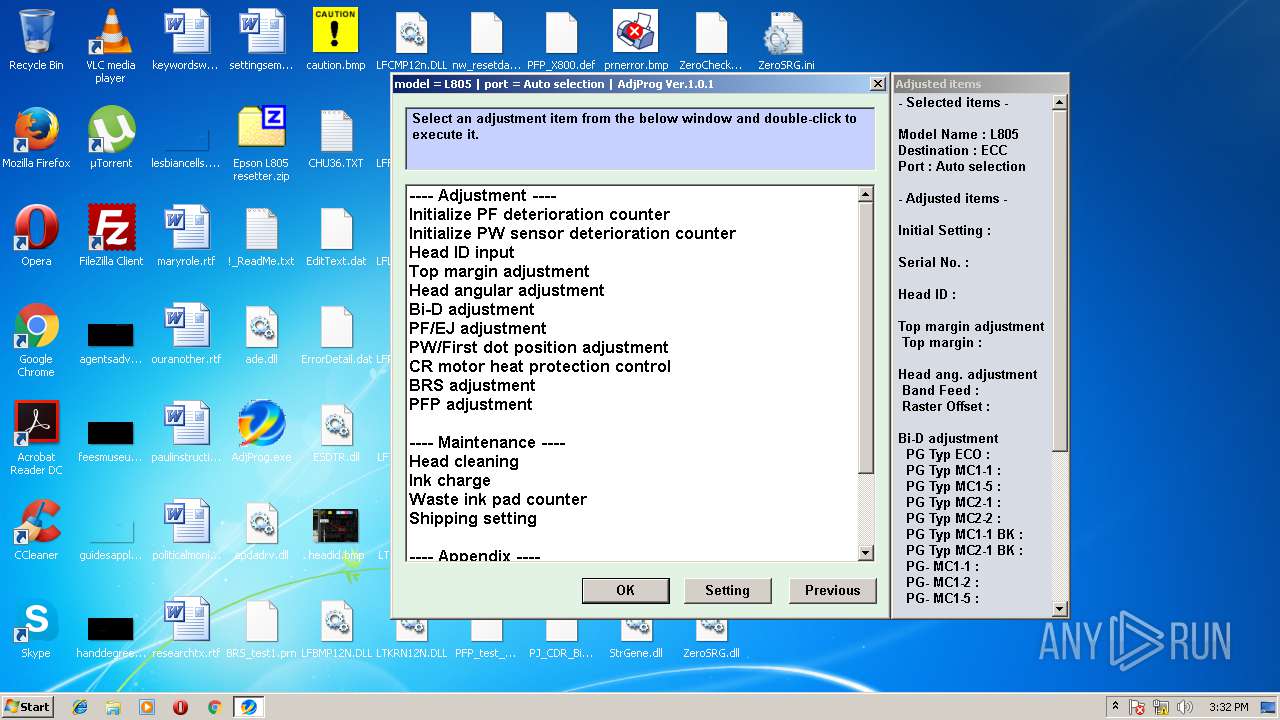Close the AdjProg window

[877, 84]
